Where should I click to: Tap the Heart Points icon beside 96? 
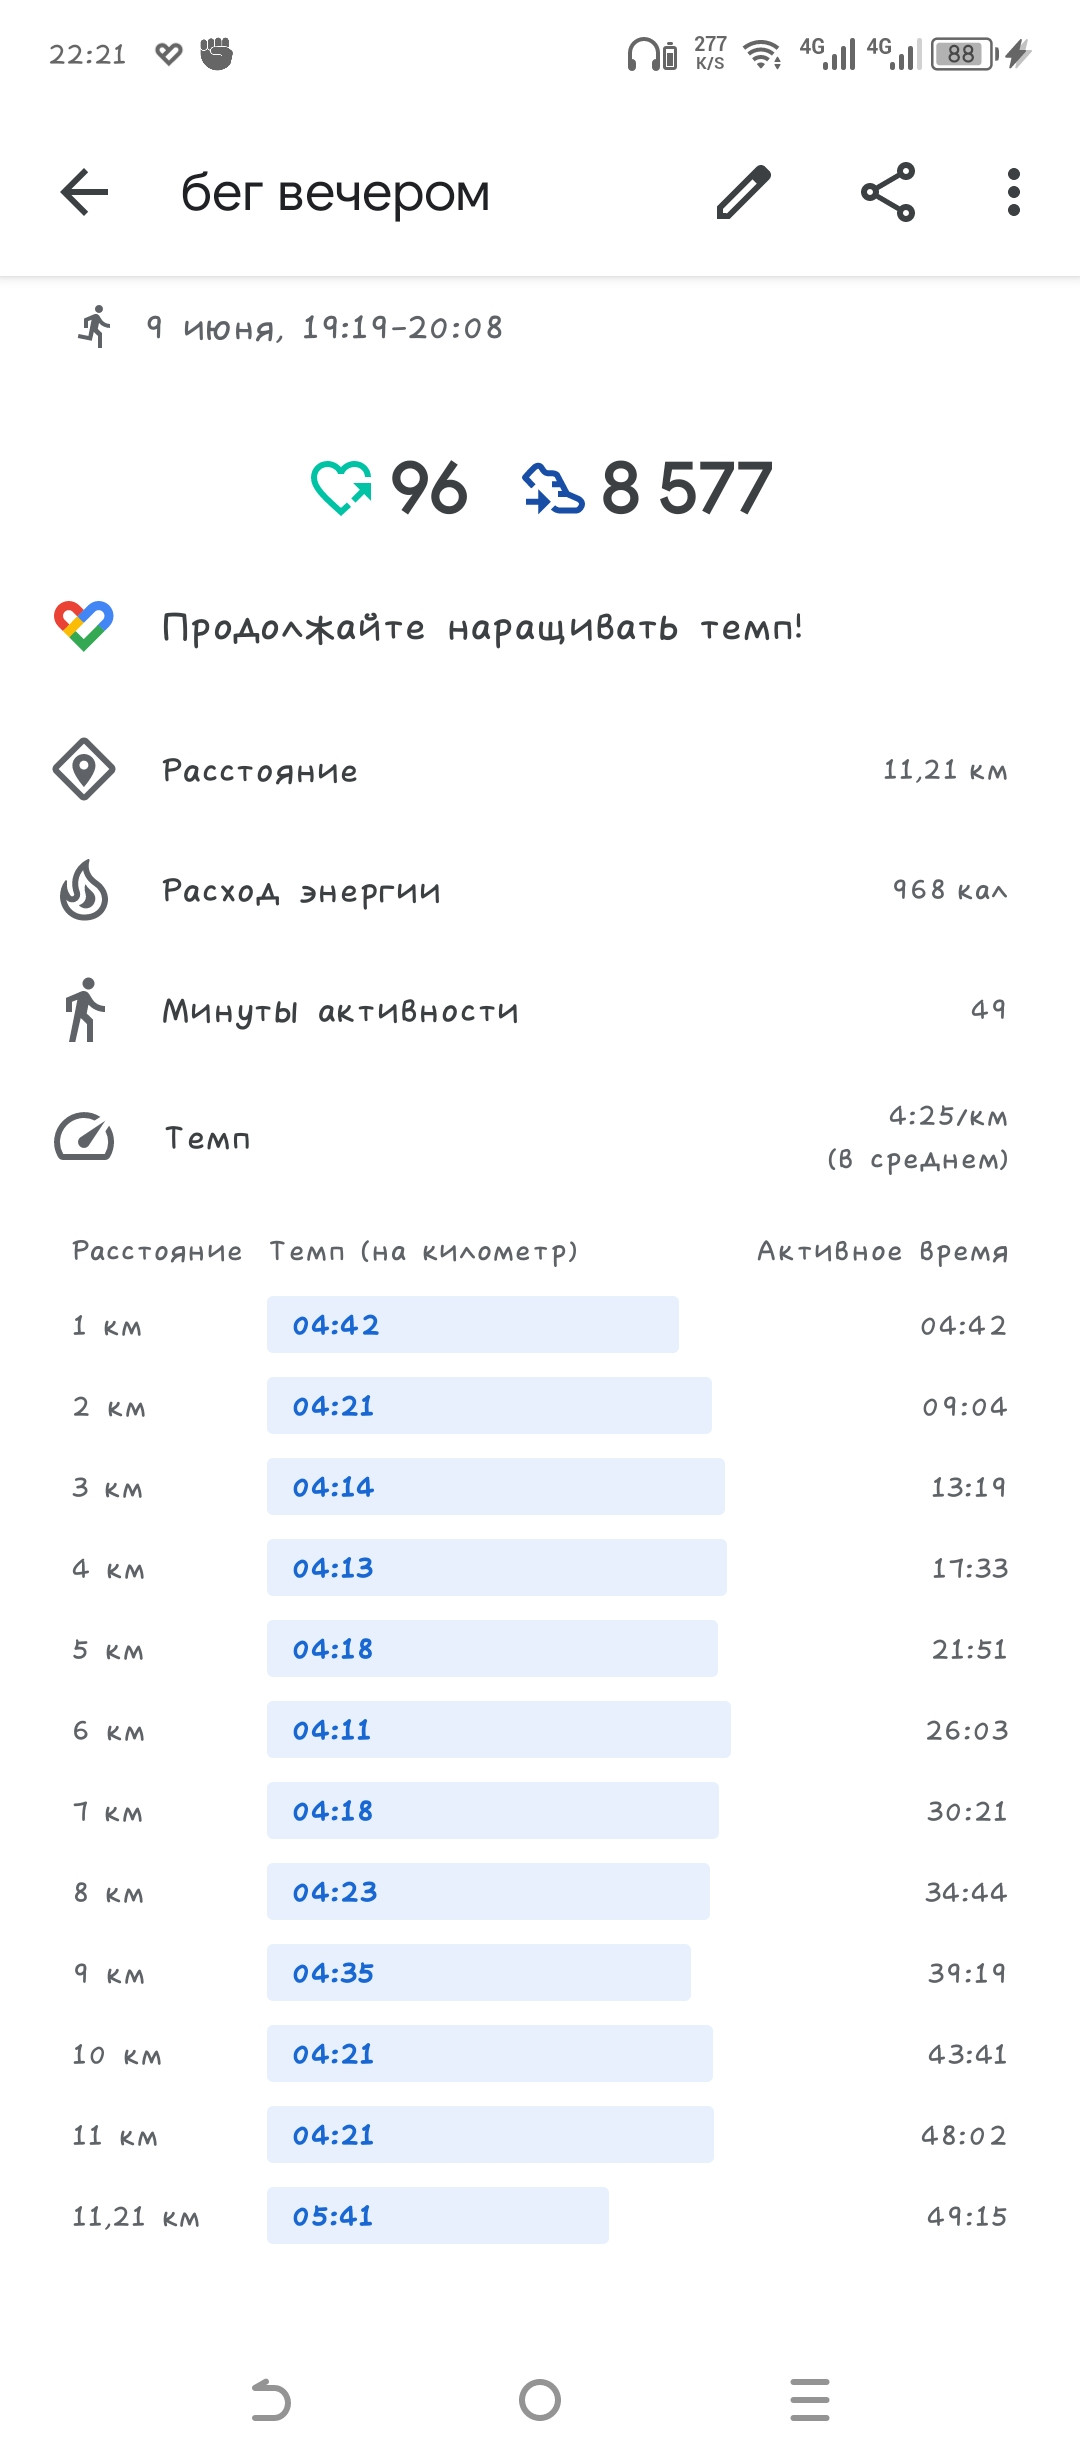(341, 487)
